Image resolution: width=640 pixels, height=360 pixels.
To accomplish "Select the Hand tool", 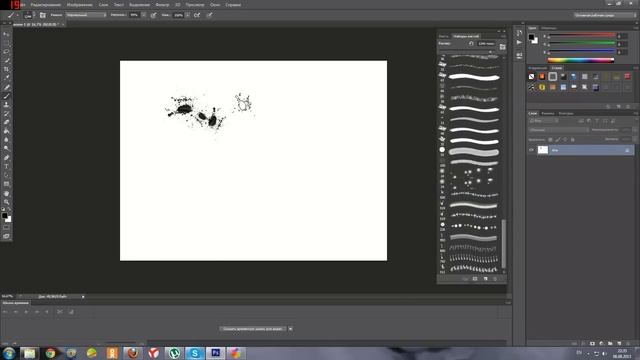I will coord(6,193).
